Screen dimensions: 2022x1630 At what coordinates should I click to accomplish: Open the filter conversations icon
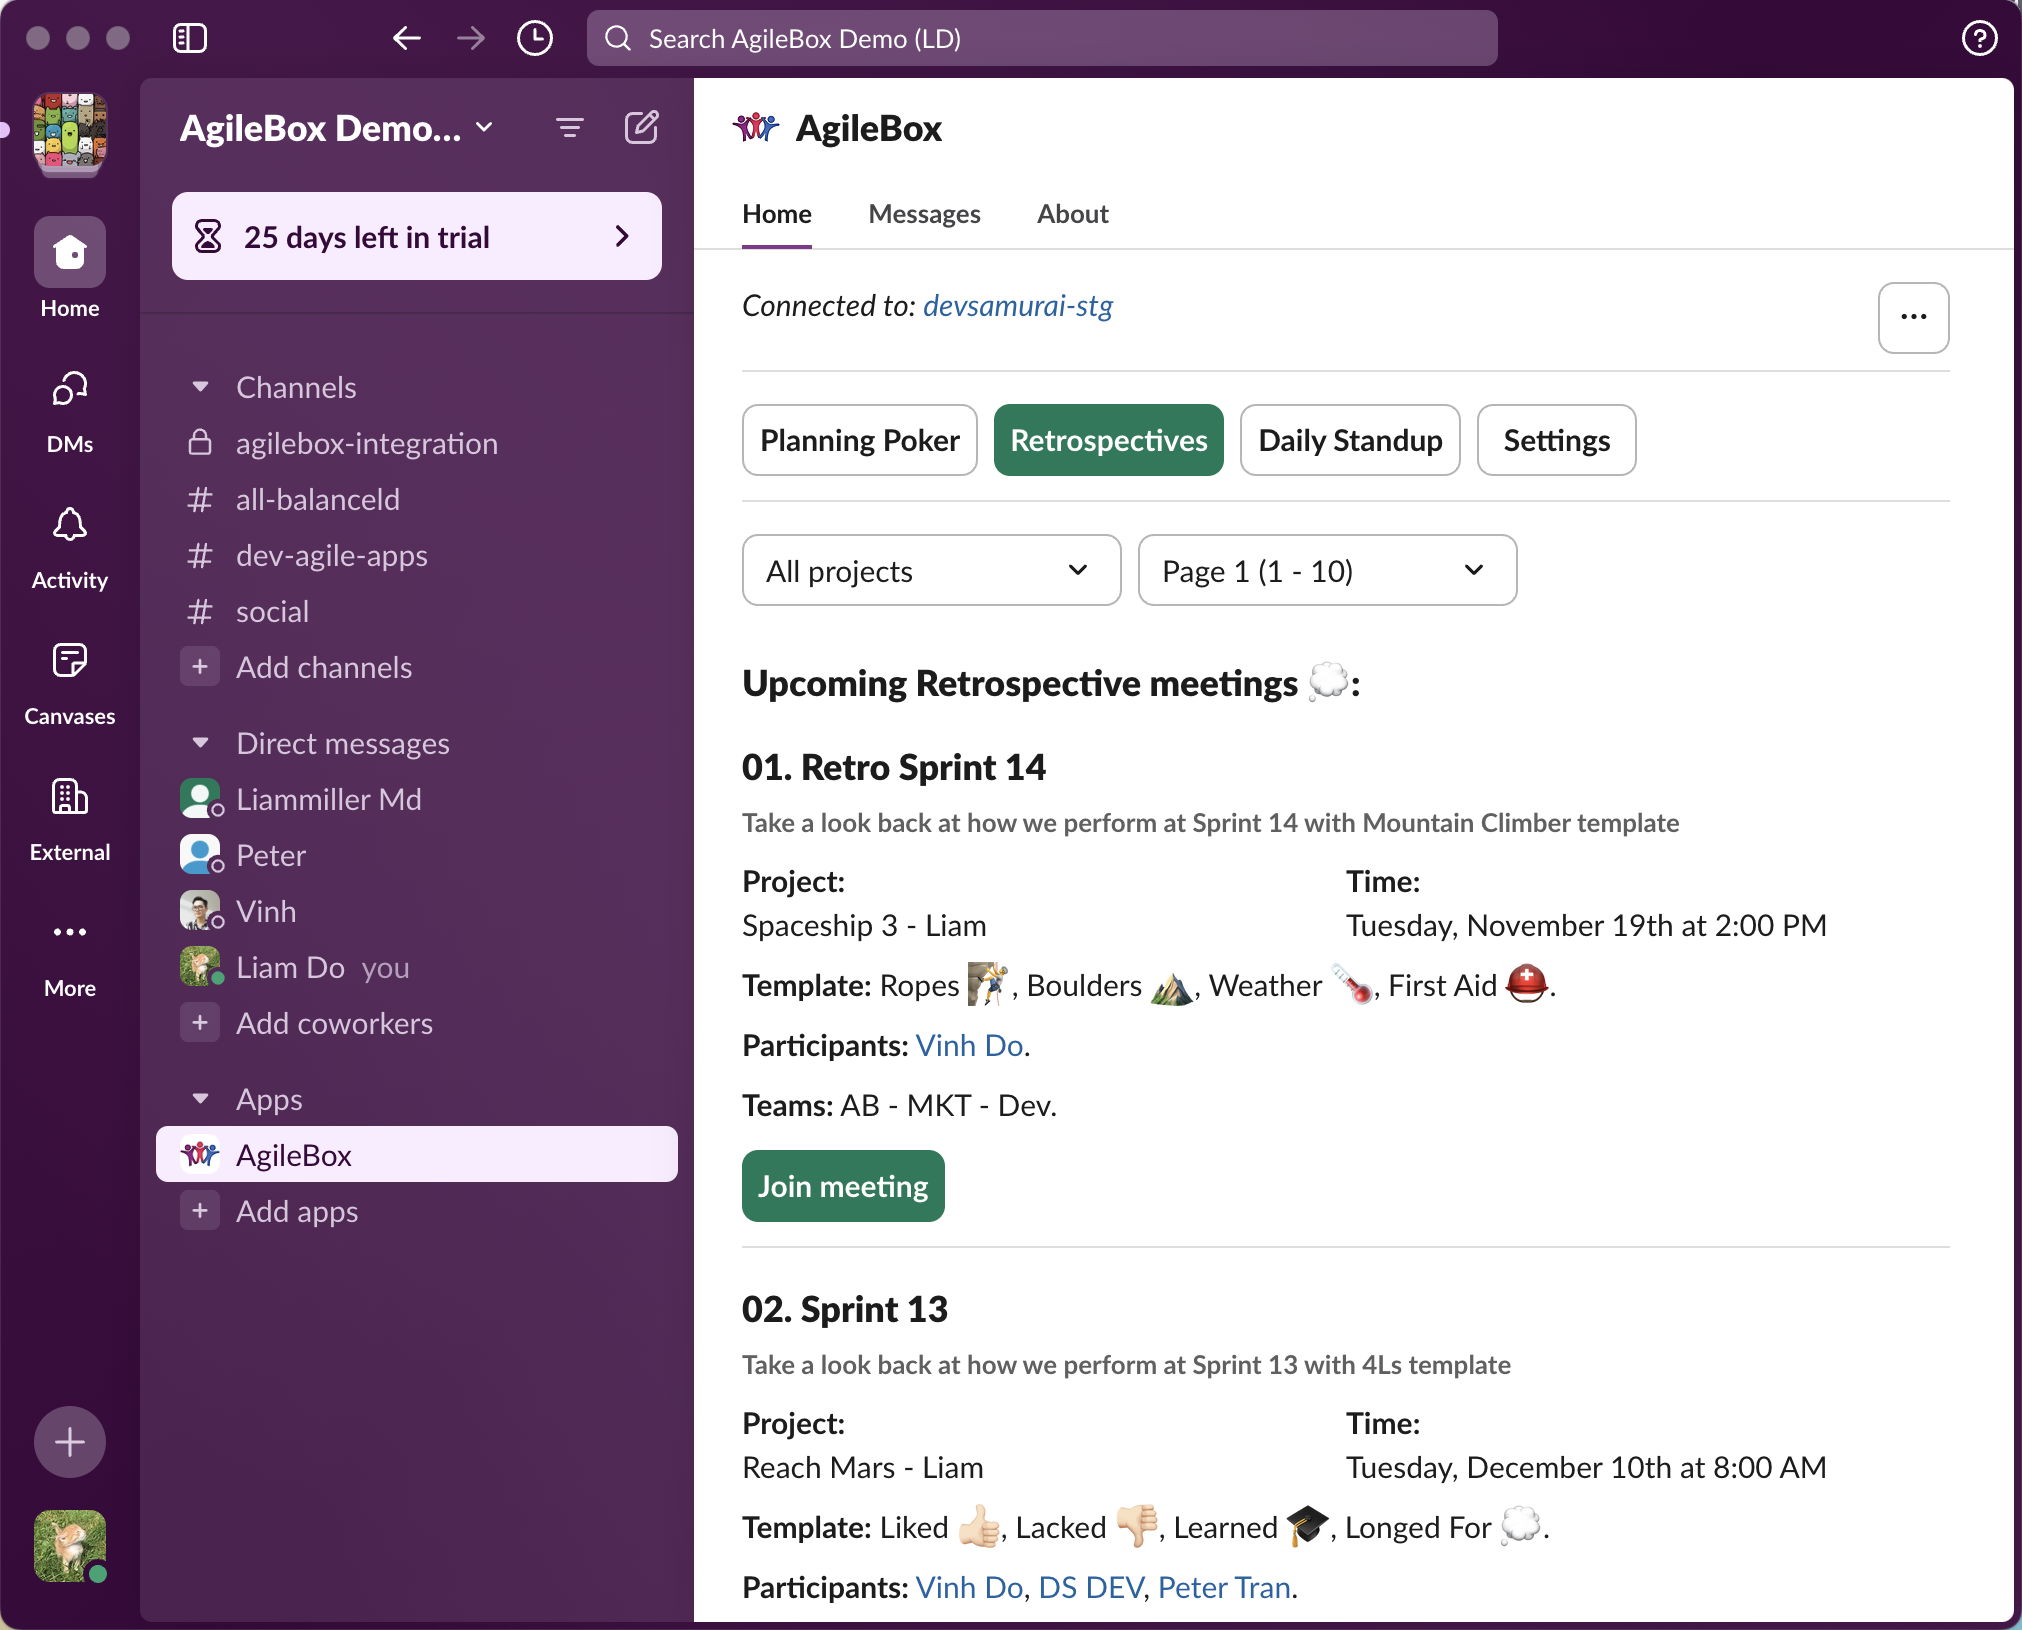coord(569,128)
